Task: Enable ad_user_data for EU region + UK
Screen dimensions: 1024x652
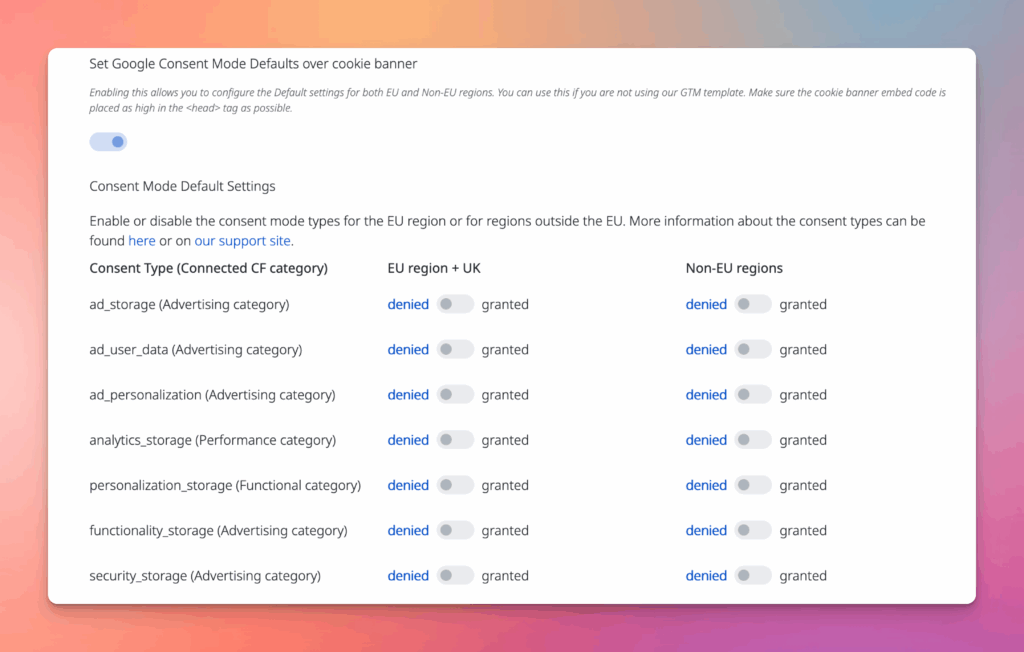Action: 455,350
